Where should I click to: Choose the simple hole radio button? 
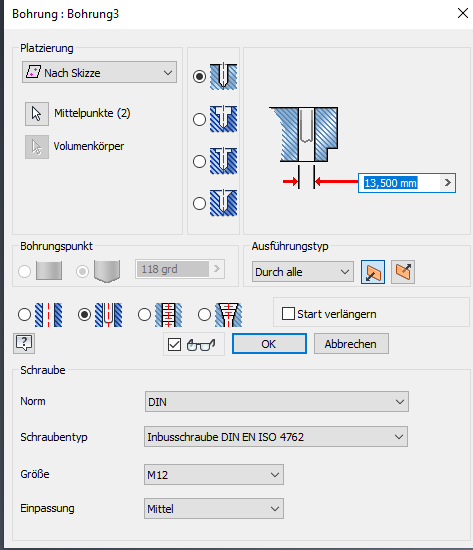[x=24, y=315]
